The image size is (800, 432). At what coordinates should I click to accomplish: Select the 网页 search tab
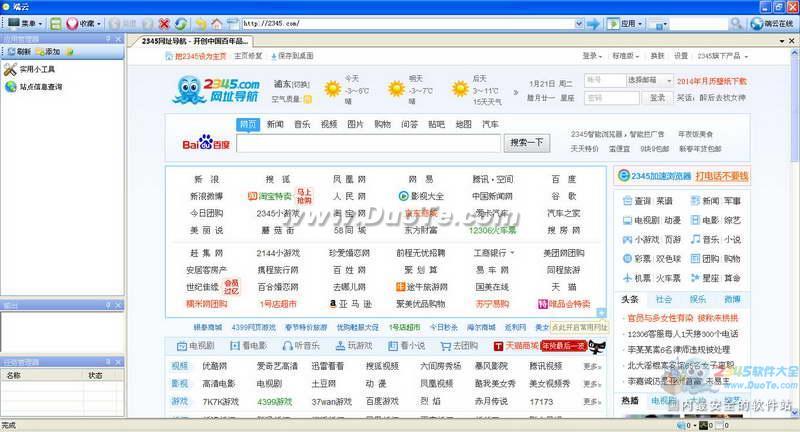pos(248,124)
